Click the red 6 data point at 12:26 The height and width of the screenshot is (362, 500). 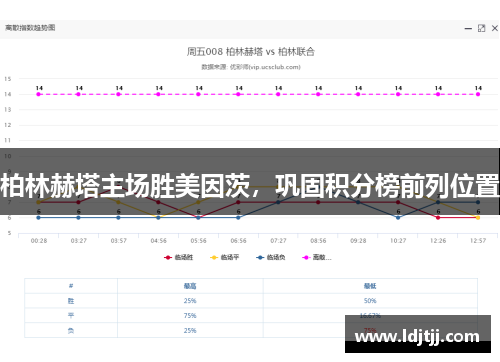click(x=438, y=218)
